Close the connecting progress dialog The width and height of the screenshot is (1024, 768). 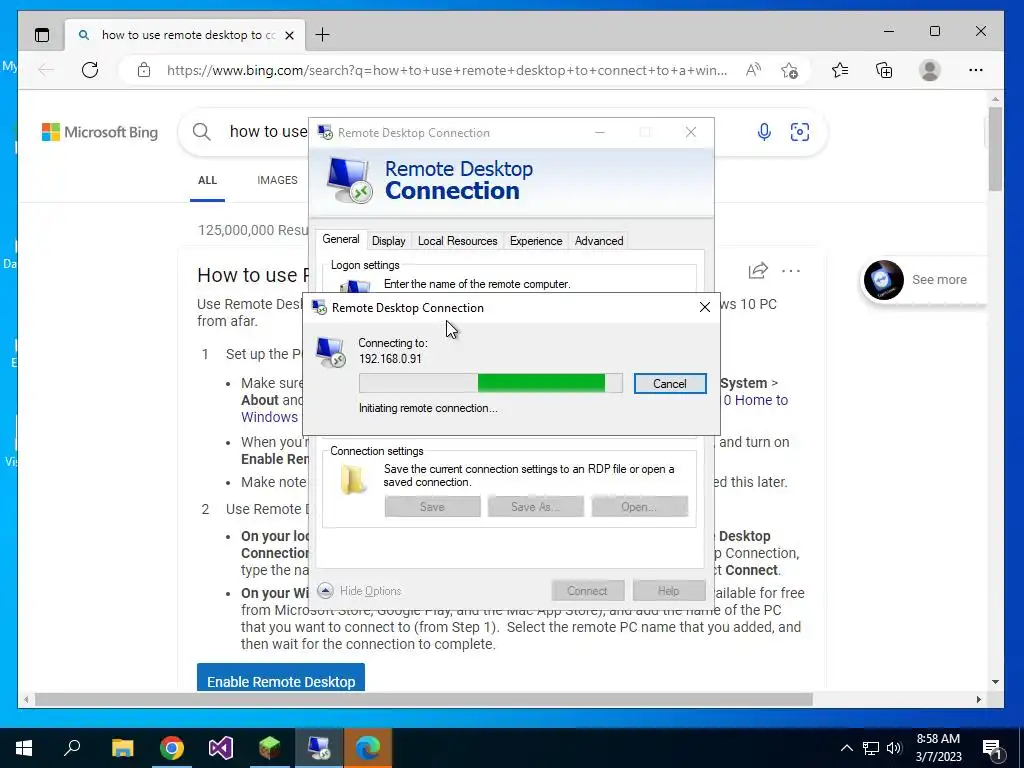coord(705,307)
